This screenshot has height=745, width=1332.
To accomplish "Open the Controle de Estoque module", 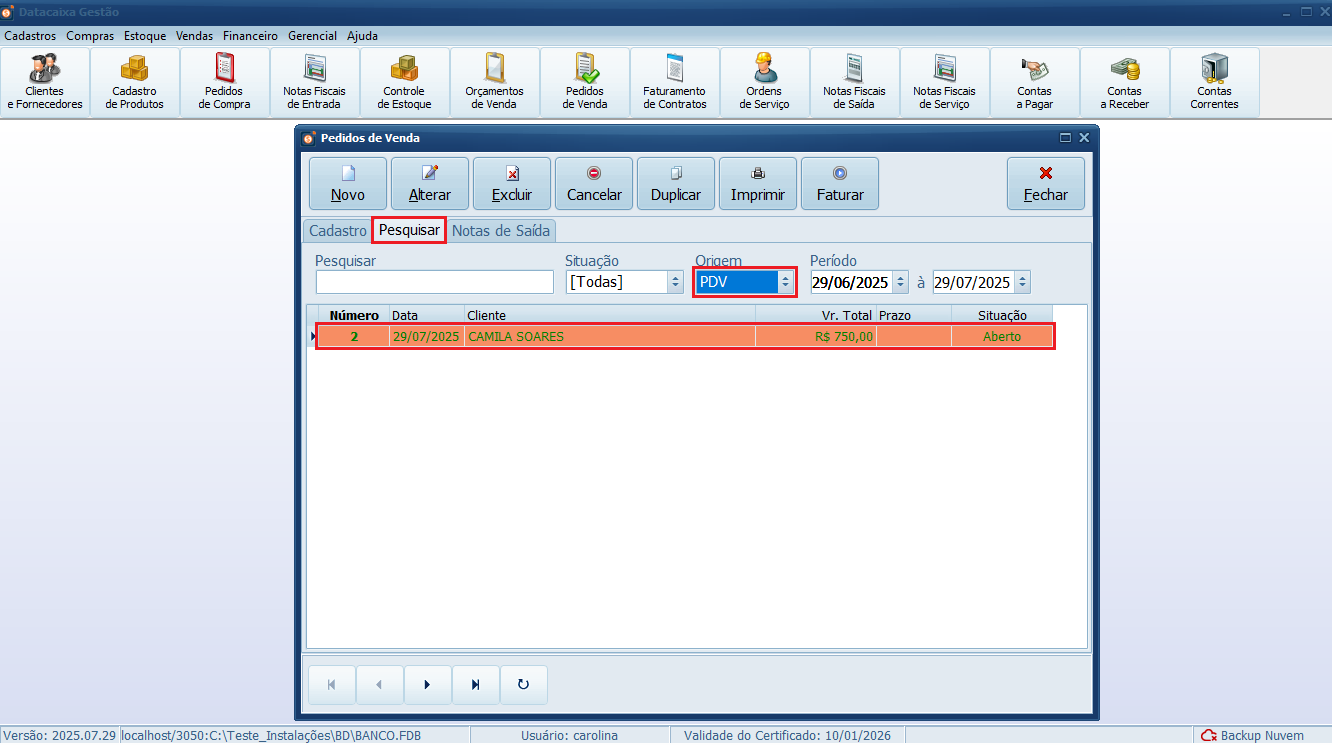I will [x=405, y=83].
